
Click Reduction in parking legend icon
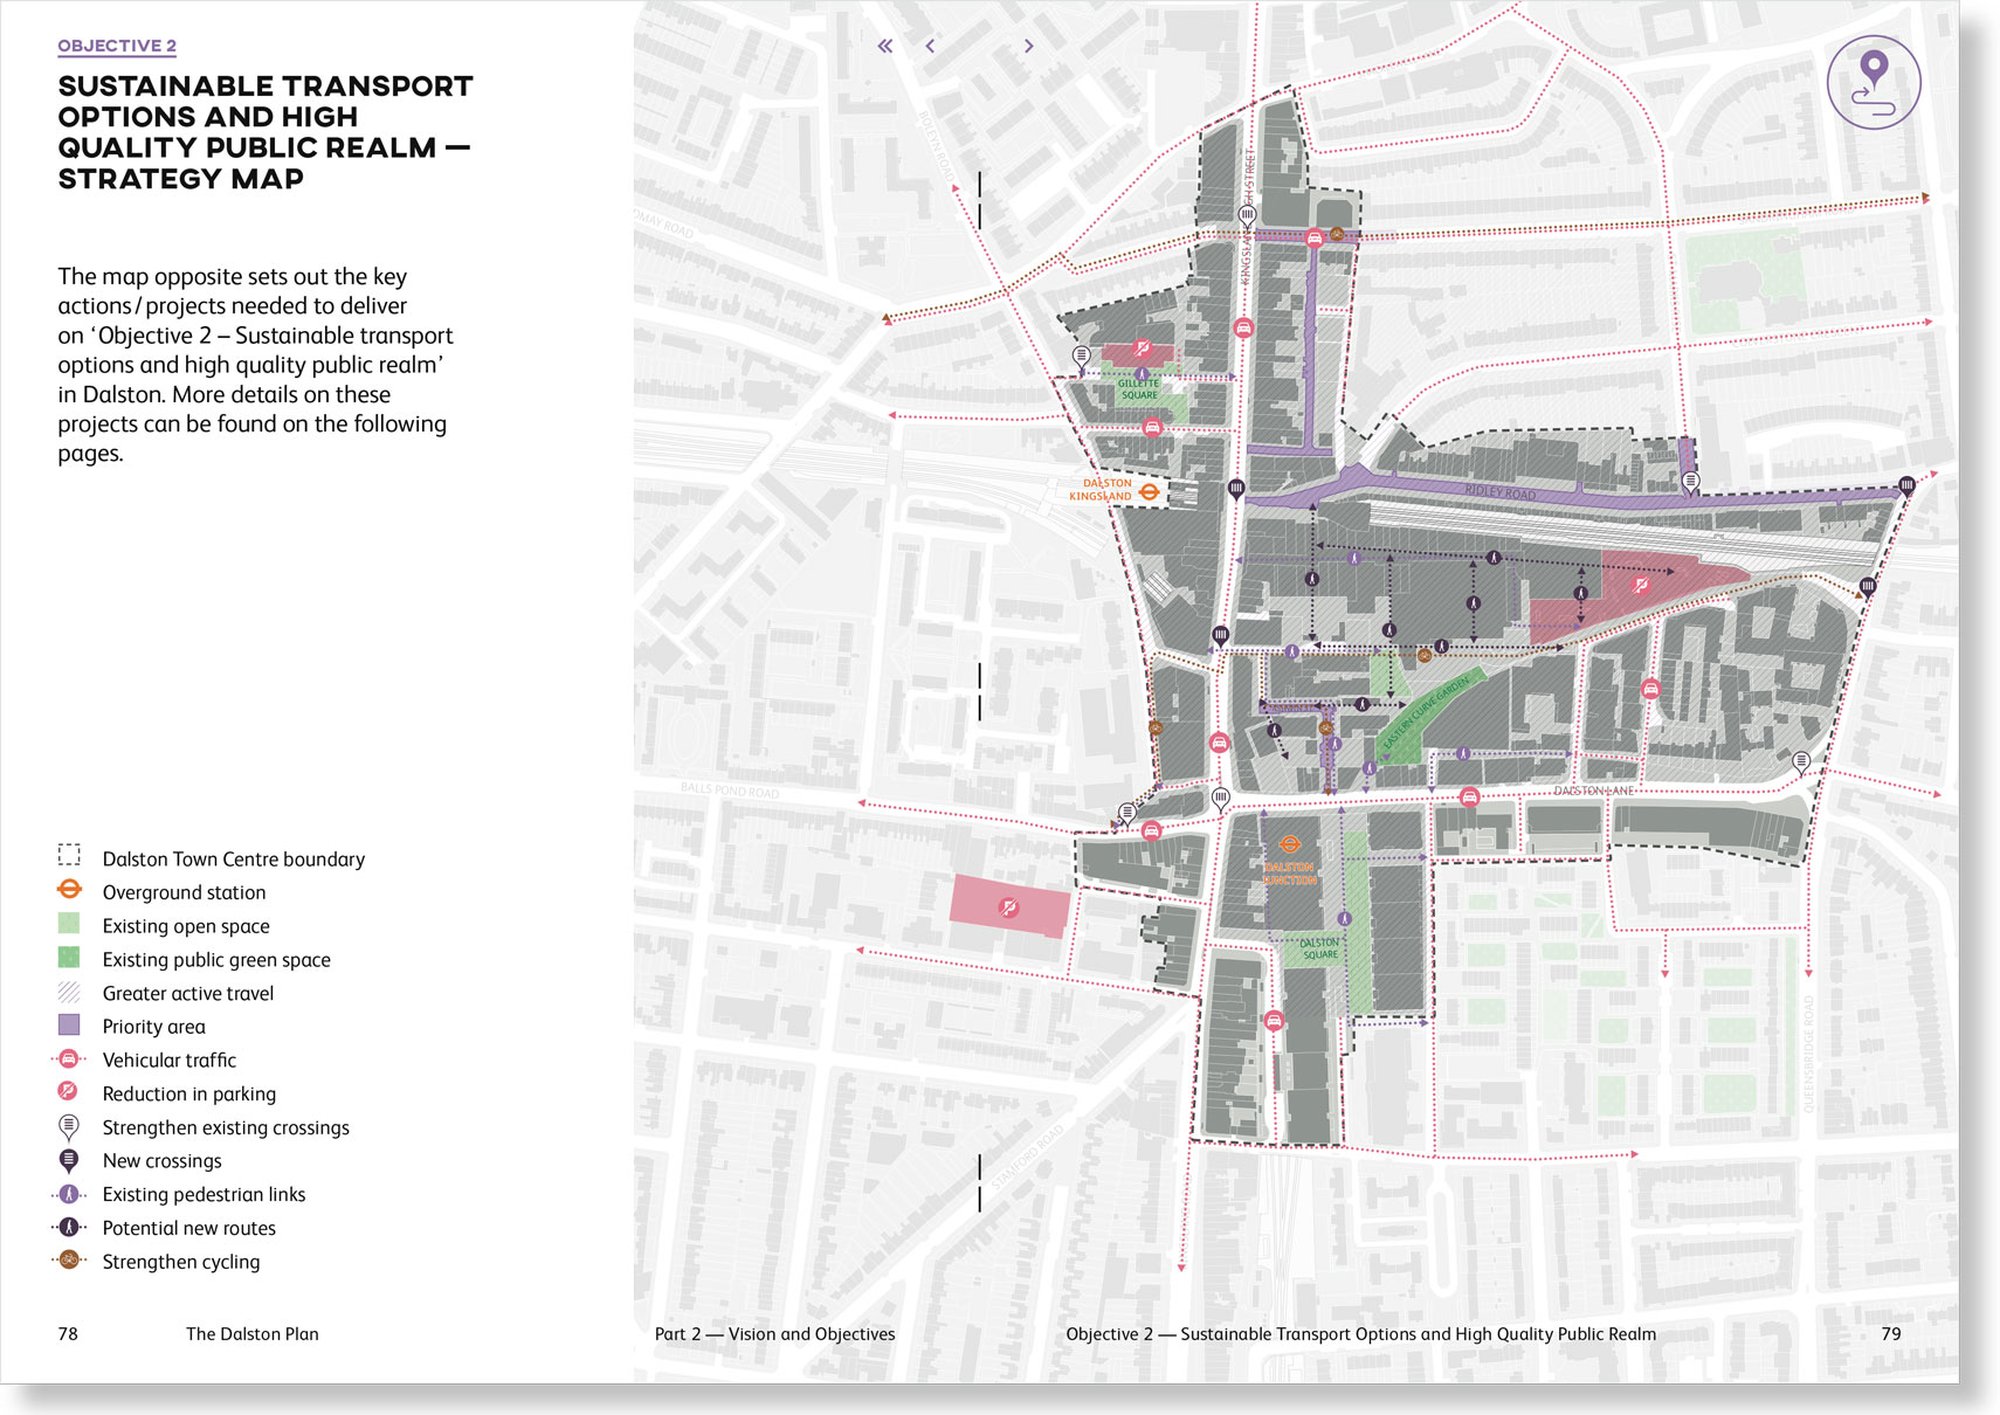(68, 1092)
